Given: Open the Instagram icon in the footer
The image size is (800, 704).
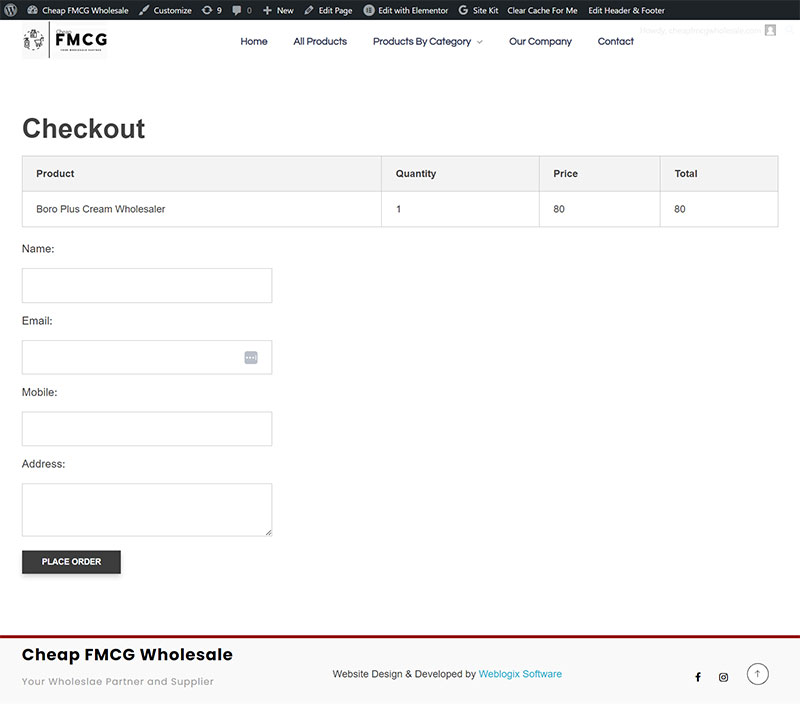Looking at the screenshot, I should pos(723,677).
